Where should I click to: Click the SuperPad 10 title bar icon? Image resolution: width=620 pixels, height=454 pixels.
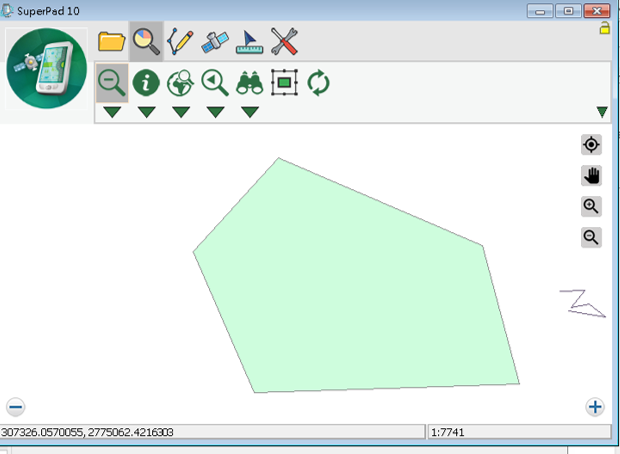pos(7,10)
